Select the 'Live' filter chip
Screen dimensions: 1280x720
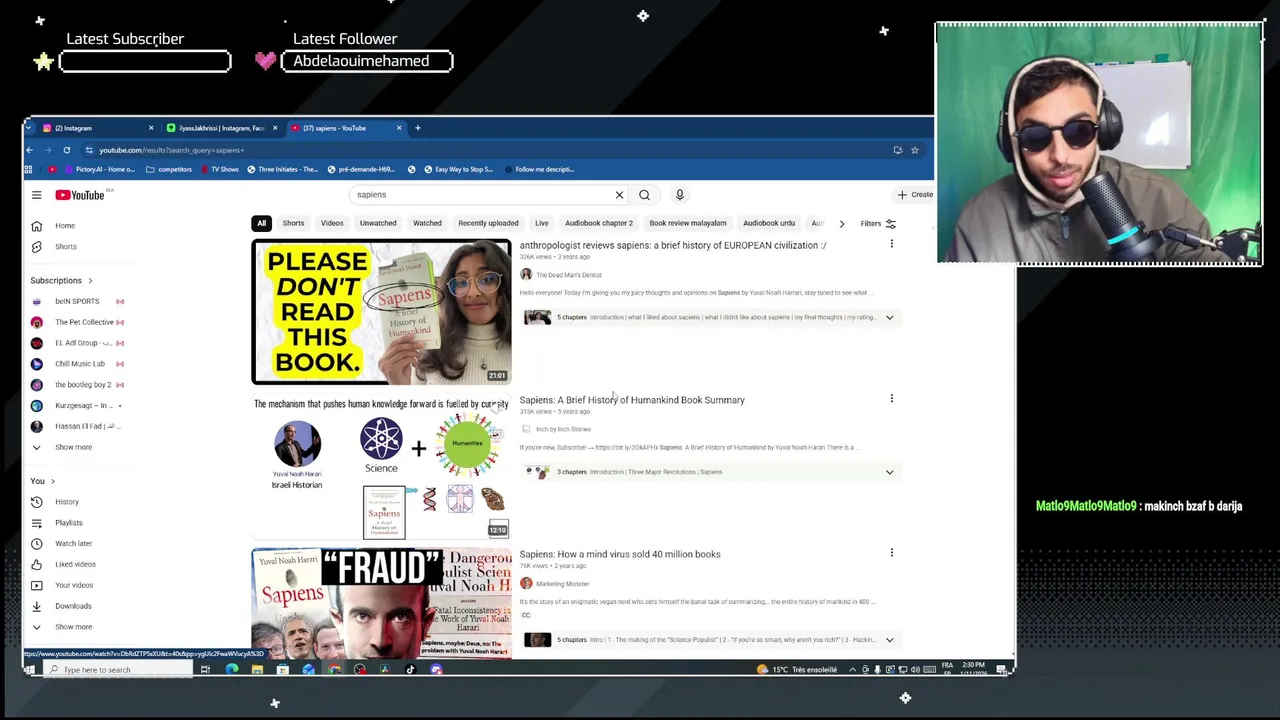pyautogui.click(x=541, y=223)
